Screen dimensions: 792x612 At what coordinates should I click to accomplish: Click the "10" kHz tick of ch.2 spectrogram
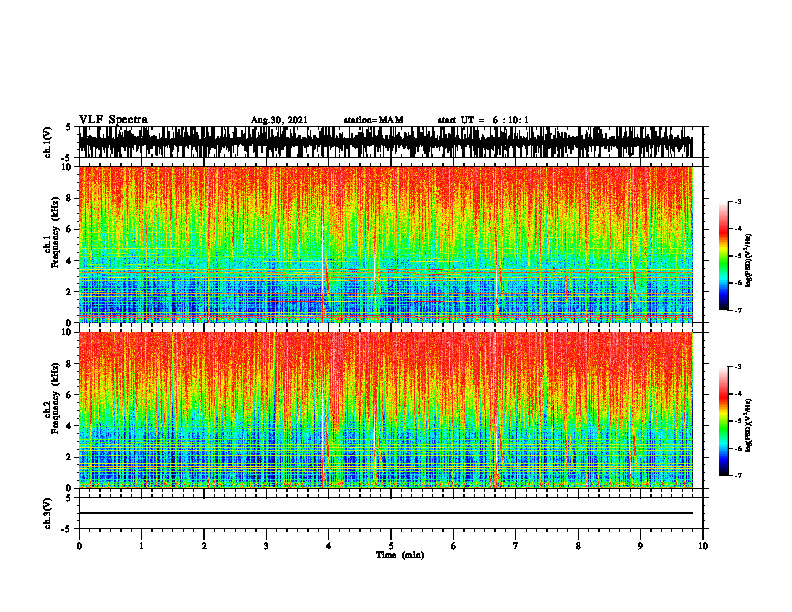coord(69,332)
